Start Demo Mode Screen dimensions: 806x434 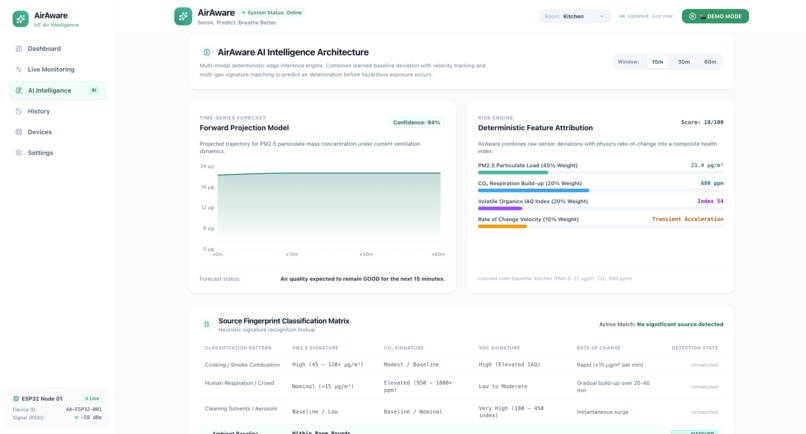[716, 16]
